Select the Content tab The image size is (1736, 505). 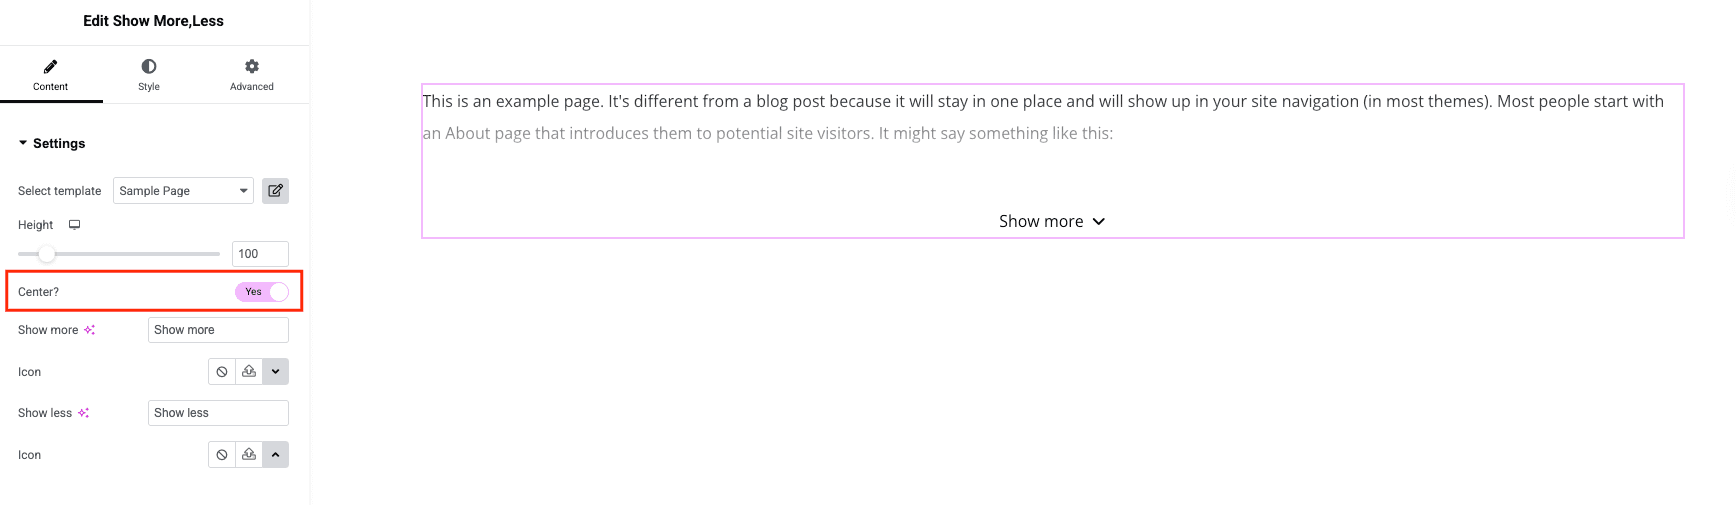pos(51,75)
